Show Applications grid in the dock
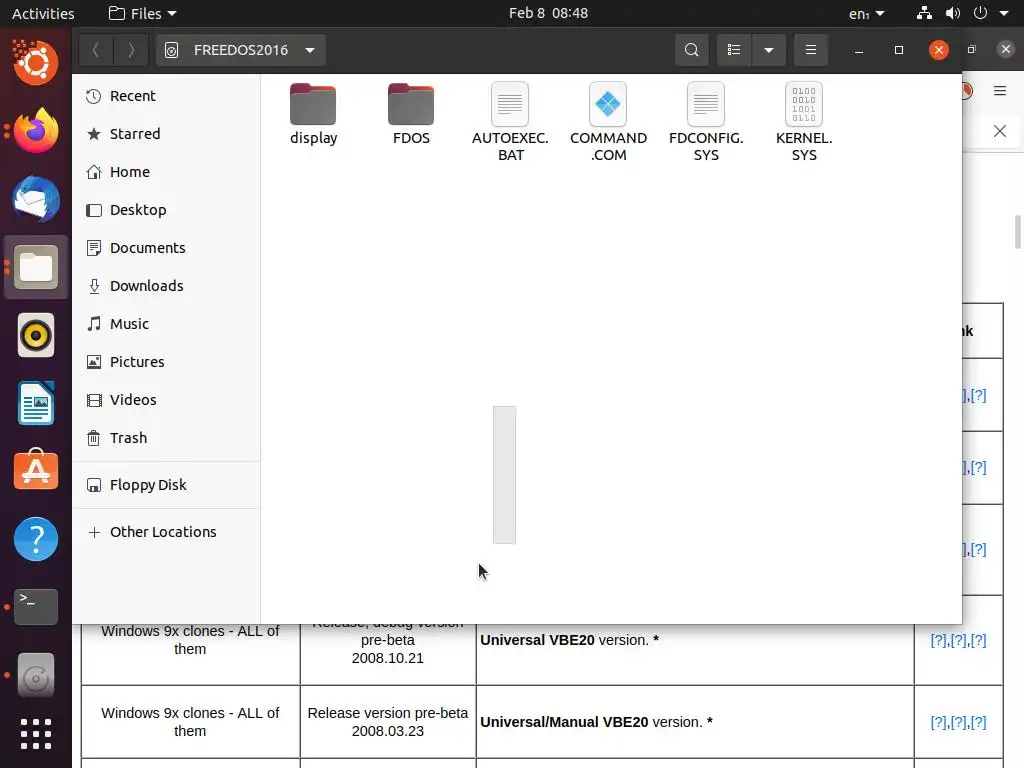1024x768 pixels. [36, 734]
